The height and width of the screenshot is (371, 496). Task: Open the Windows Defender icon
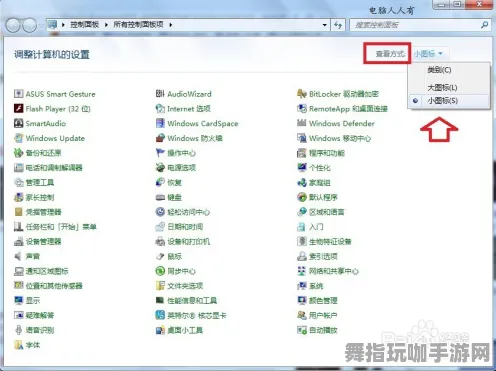(x=302, y=123)
